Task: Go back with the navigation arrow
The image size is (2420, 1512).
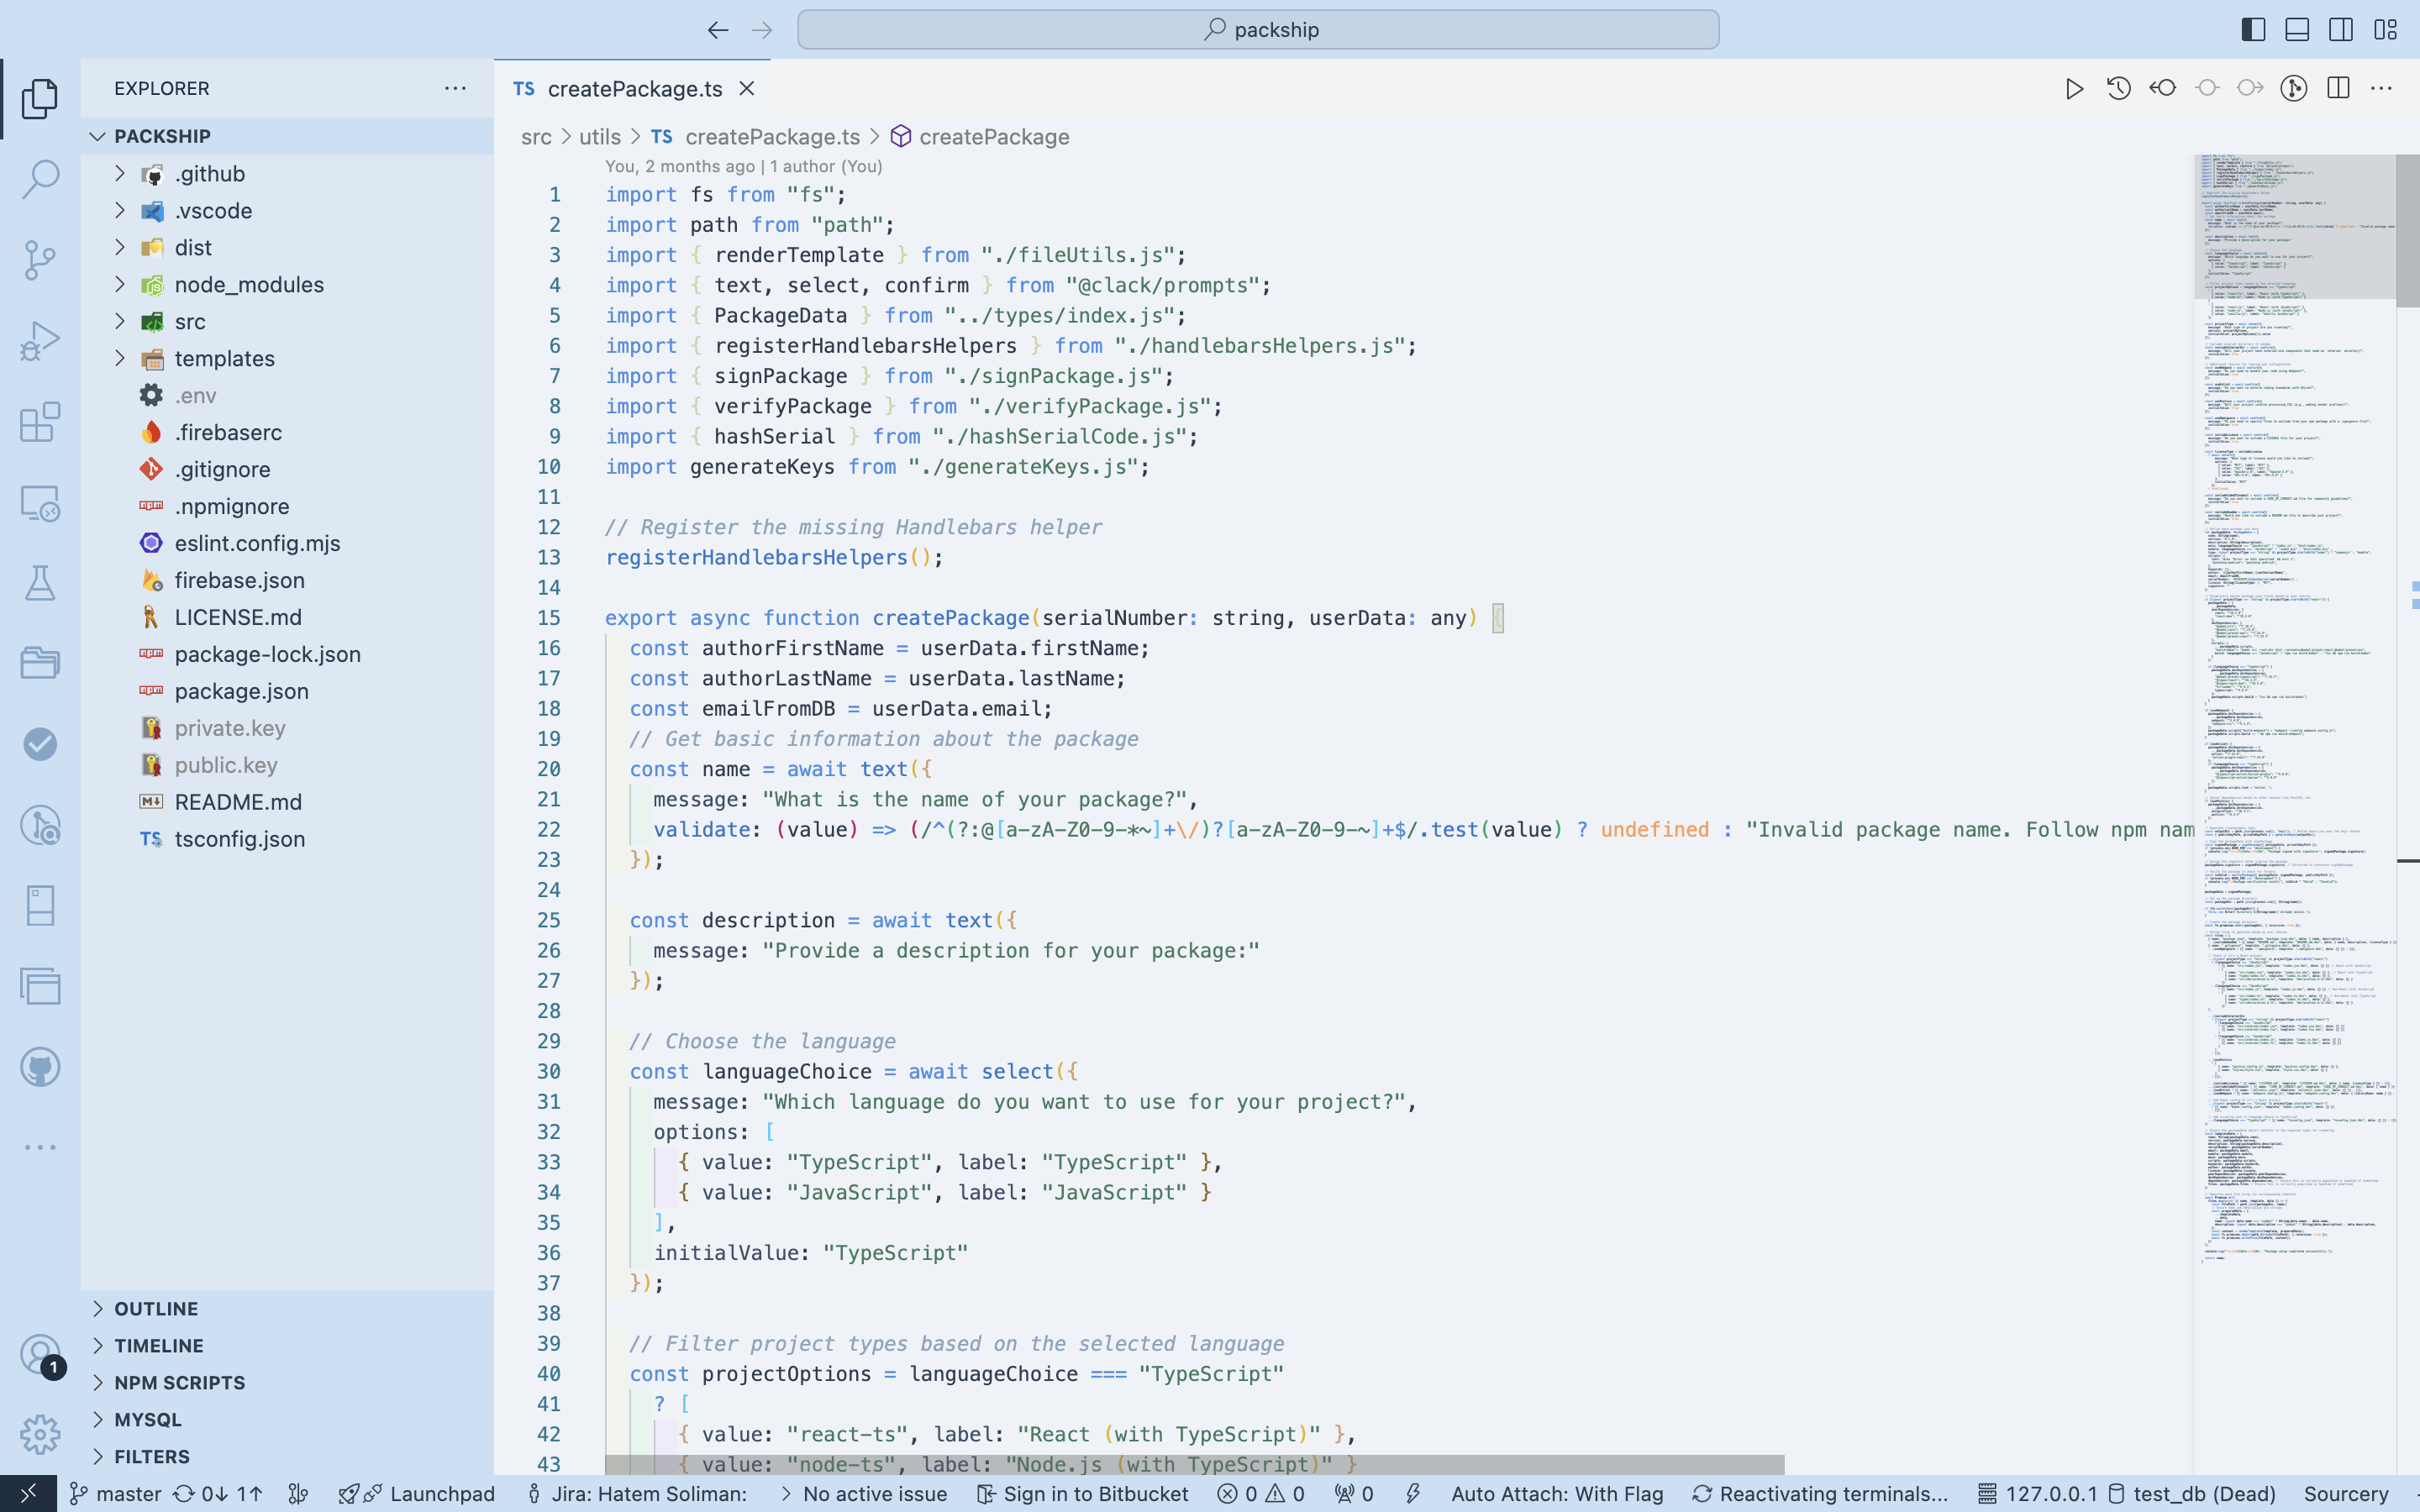Action: coord(718,30)
